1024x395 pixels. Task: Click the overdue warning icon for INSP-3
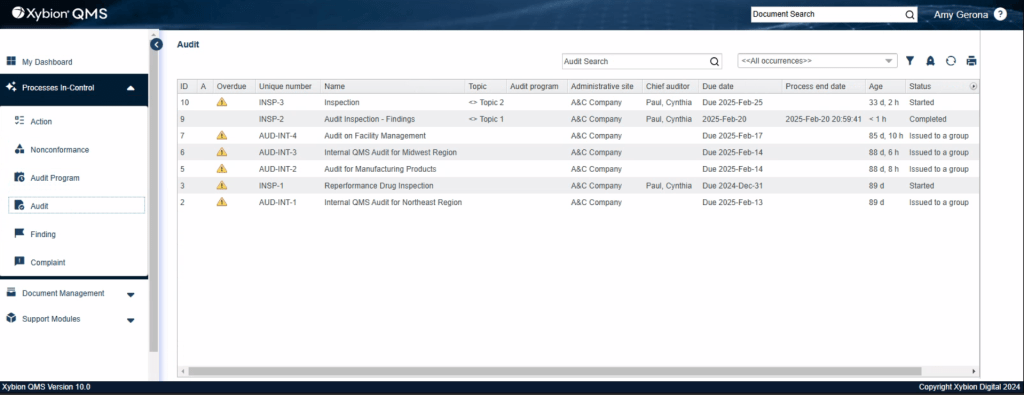click(x=222, y=102)
